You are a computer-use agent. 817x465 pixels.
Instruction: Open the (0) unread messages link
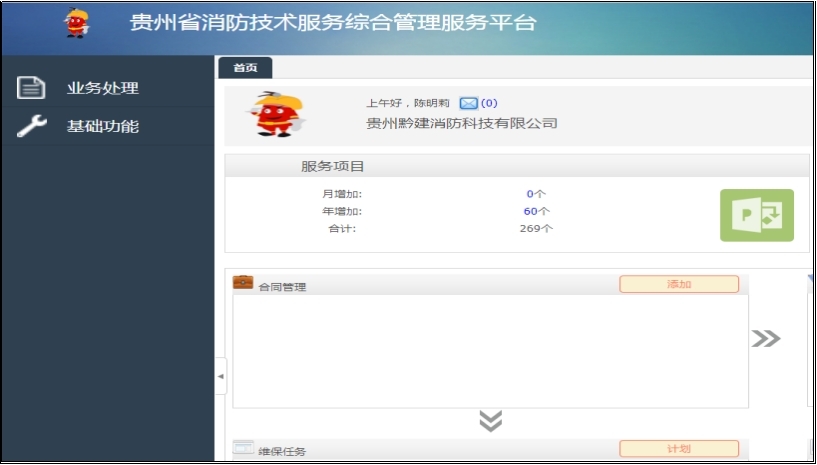point(489,103)
